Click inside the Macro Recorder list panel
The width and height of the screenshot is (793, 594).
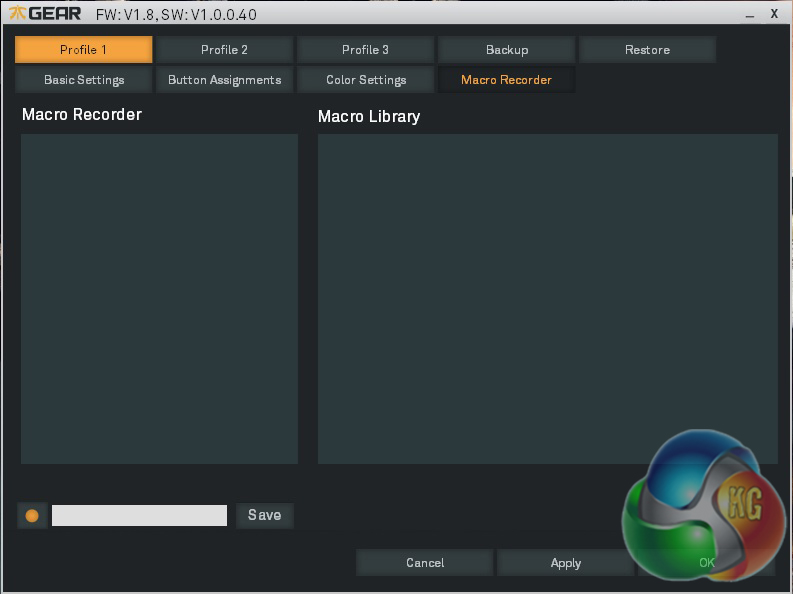[x=159, y=298]
